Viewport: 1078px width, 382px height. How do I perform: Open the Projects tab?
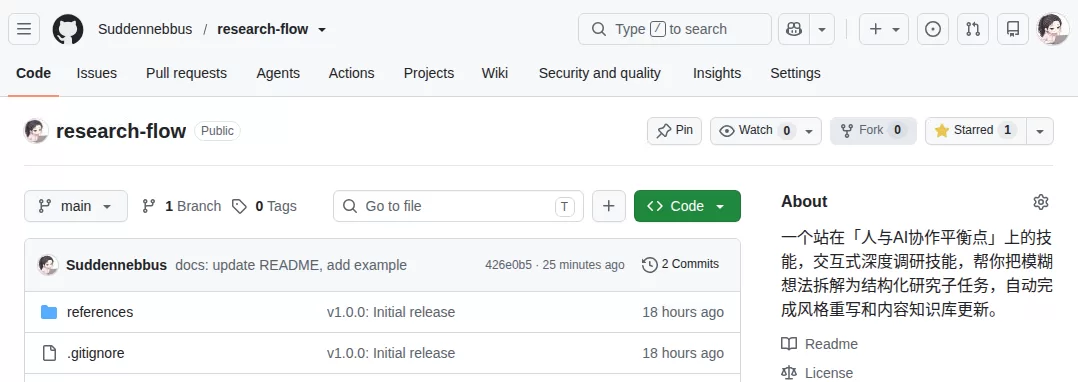coord(429,73)
